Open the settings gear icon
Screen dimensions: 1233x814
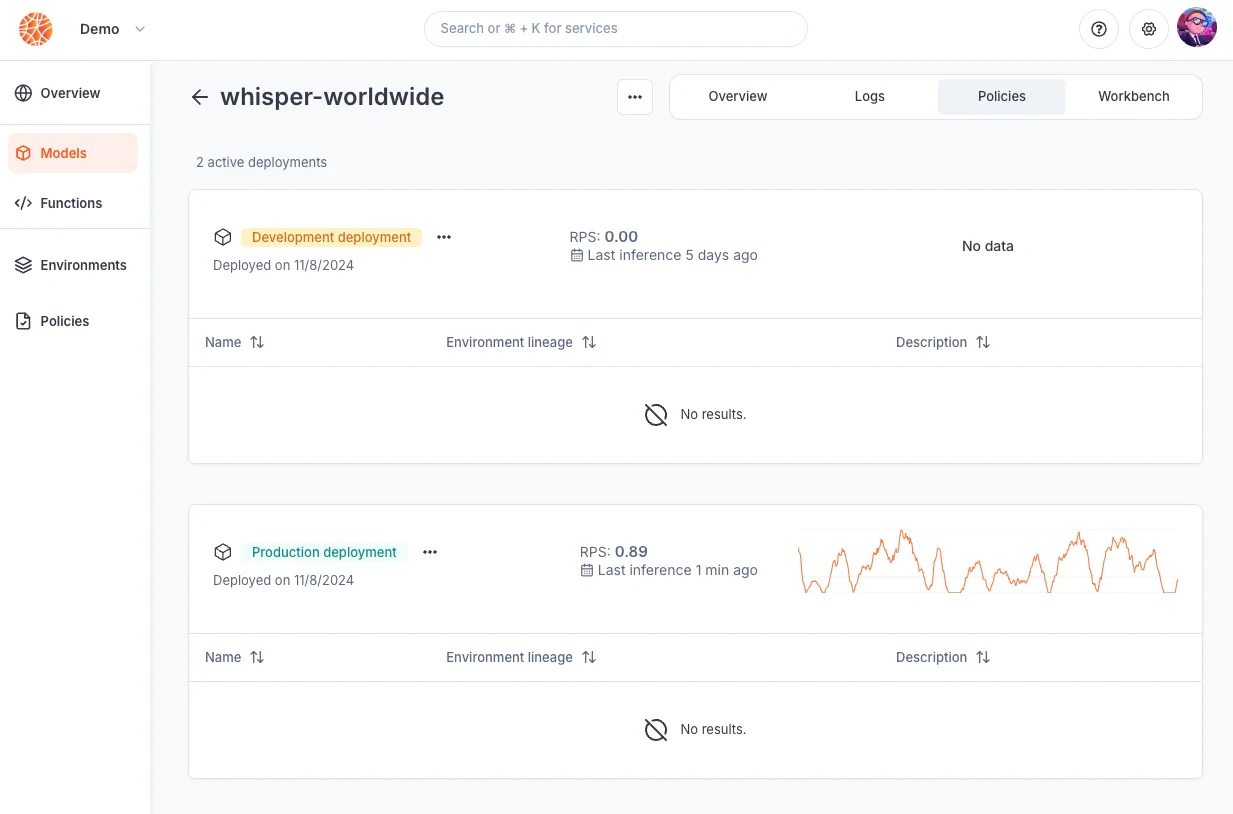click(1149, 29)
